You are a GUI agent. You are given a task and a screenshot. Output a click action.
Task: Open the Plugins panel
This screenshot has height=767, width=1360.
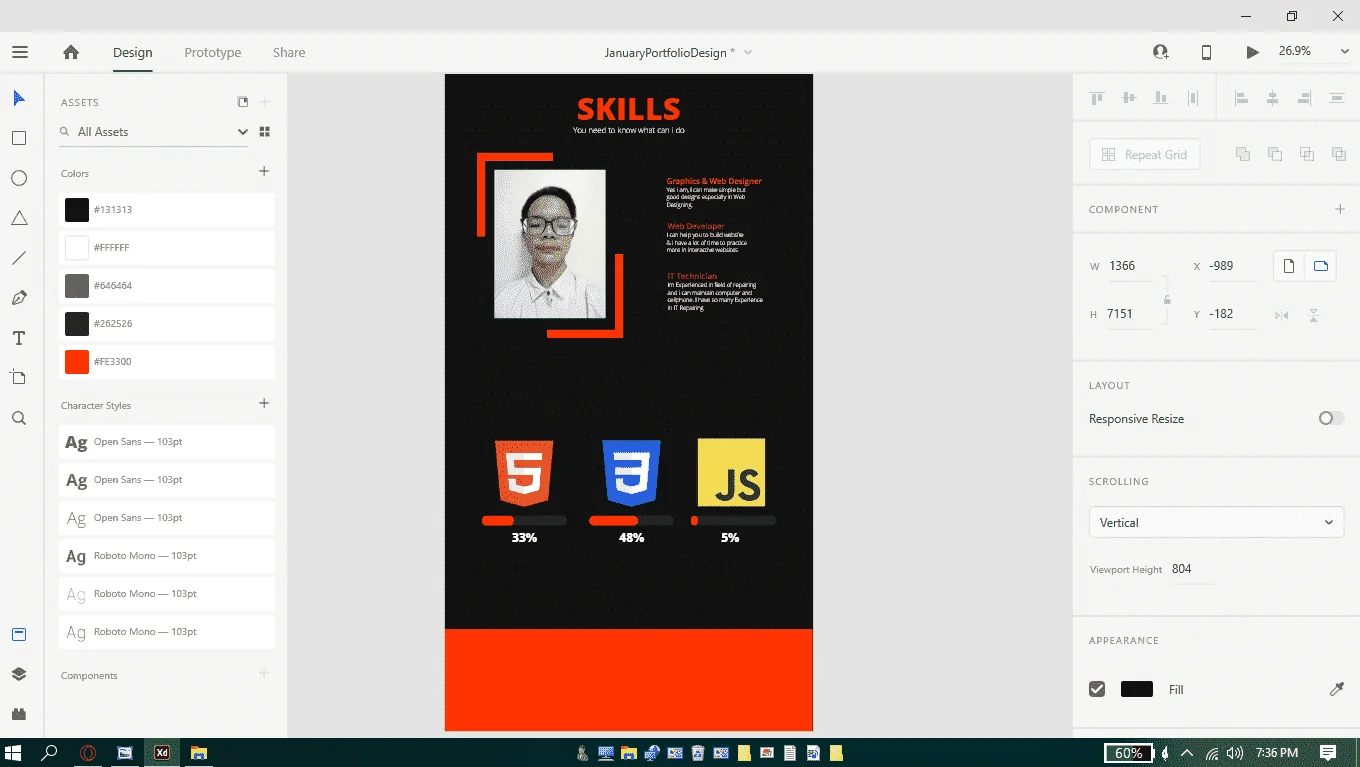[19, 714]
